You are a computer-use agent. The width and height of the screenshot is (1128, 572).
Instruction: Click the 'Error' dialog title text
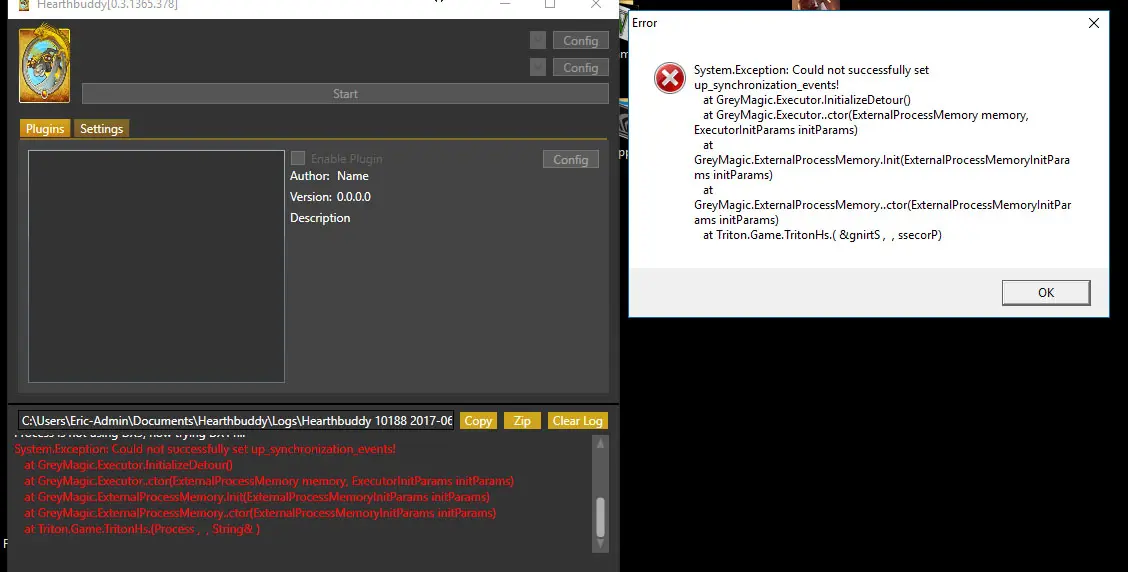pos(645,23)
